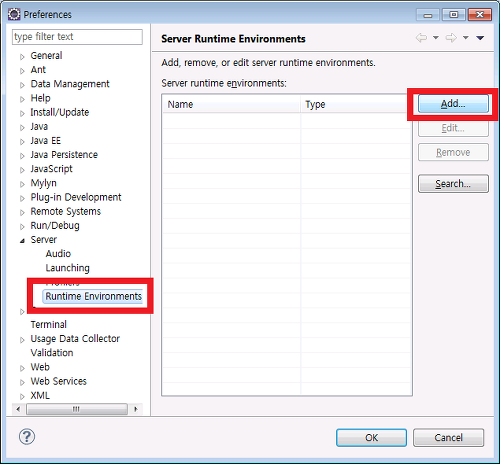
Task: Expand the Web tree node
Action: tap(22, 368)
